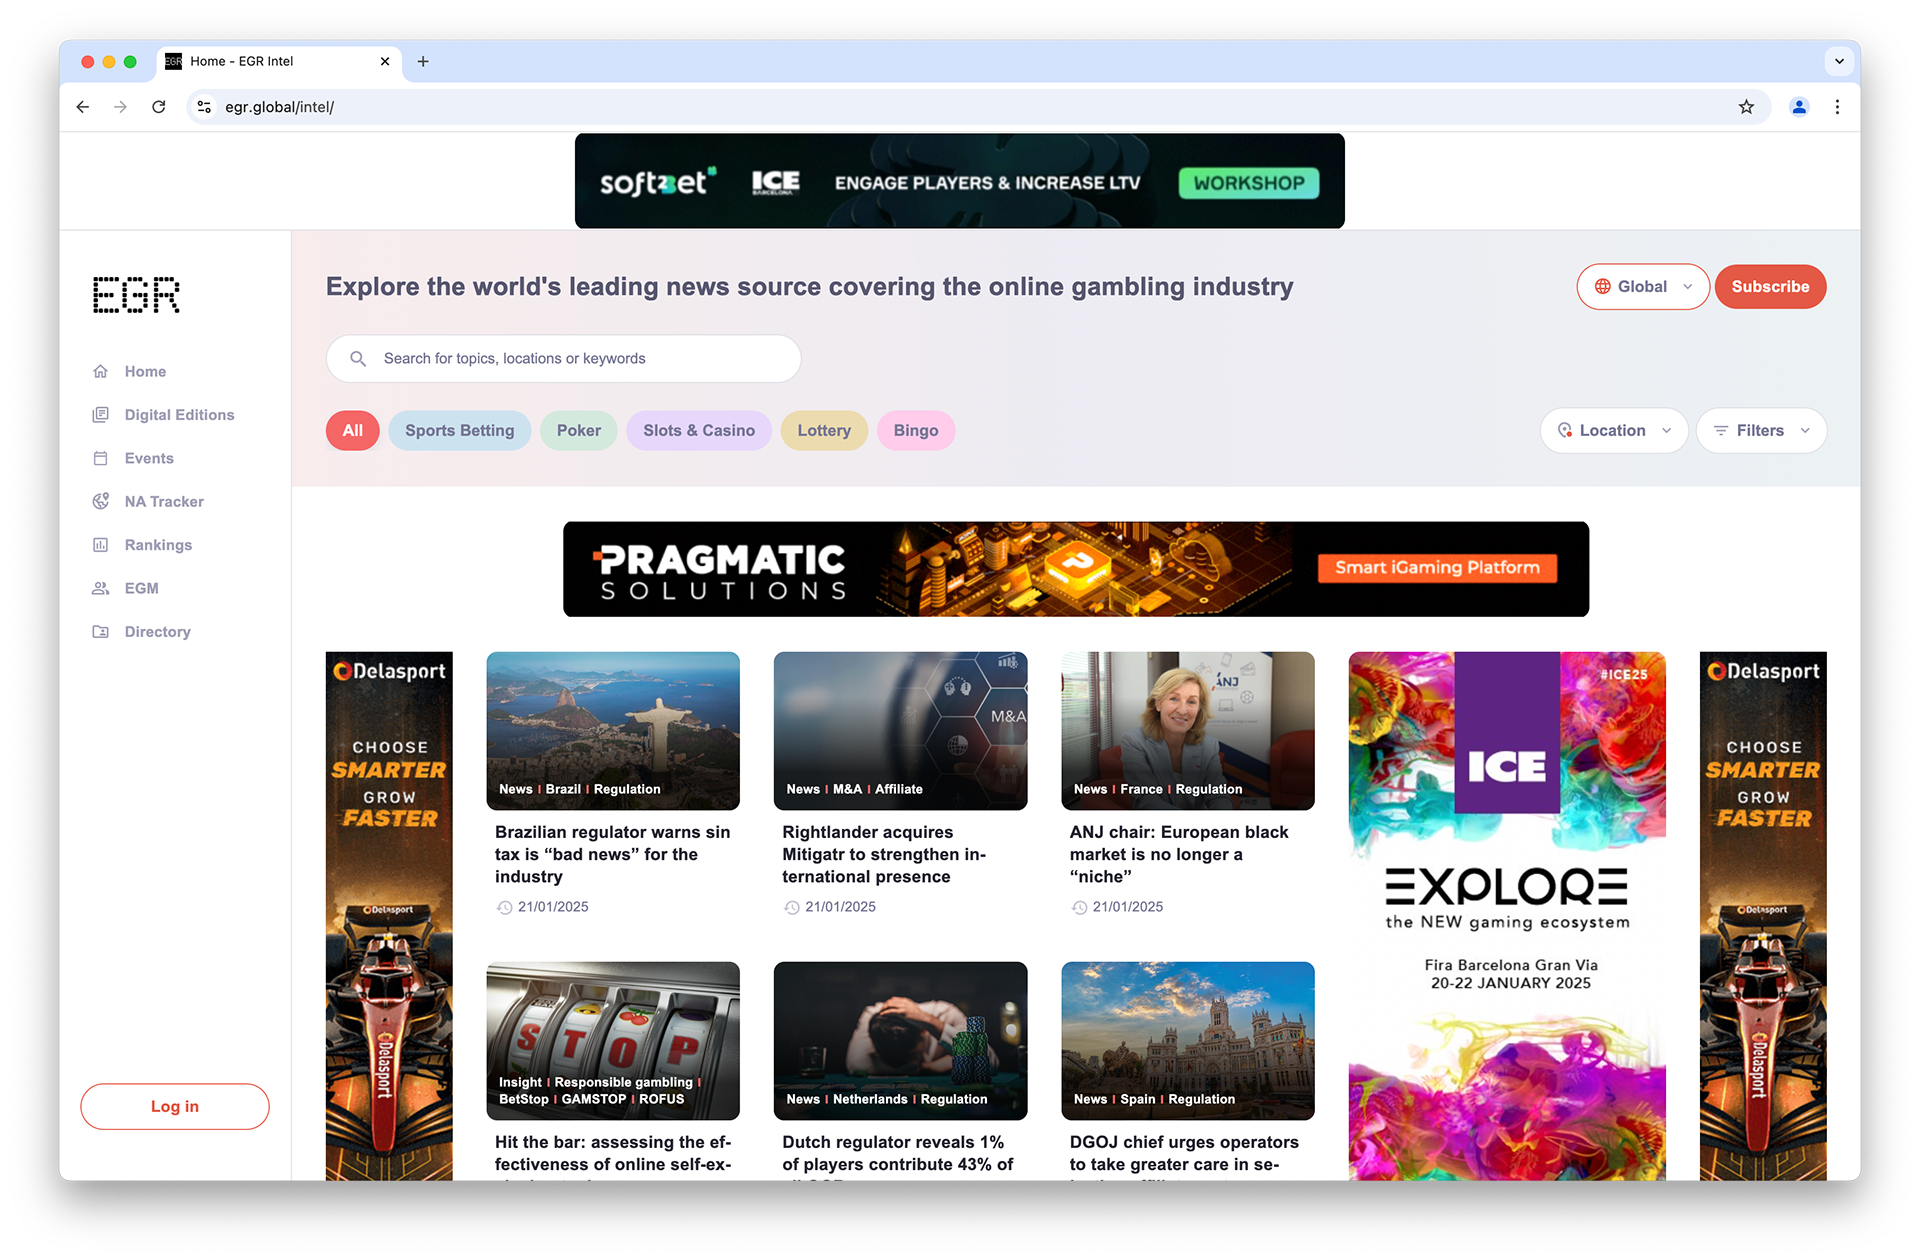Screen dimensions: 1920x1259
Task: Reload the page
Action: (x=158, y=107)
